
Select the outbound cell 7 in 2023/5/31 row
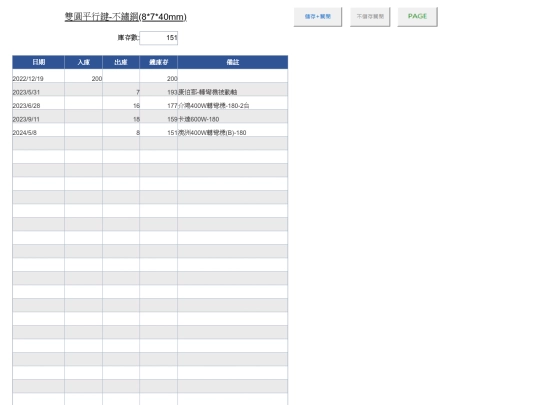(121, 90)
